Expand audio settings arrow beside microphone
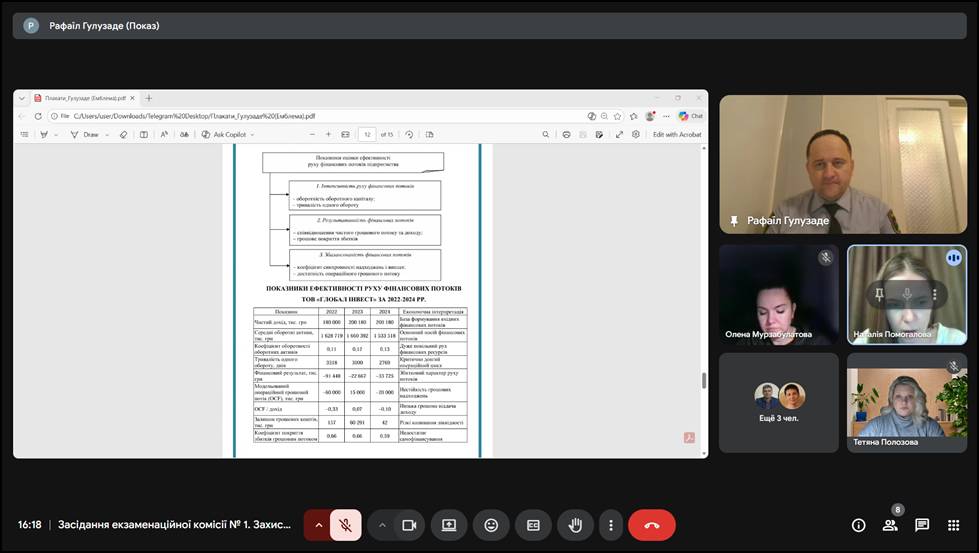Screen dimensions: 979x553 319,525
